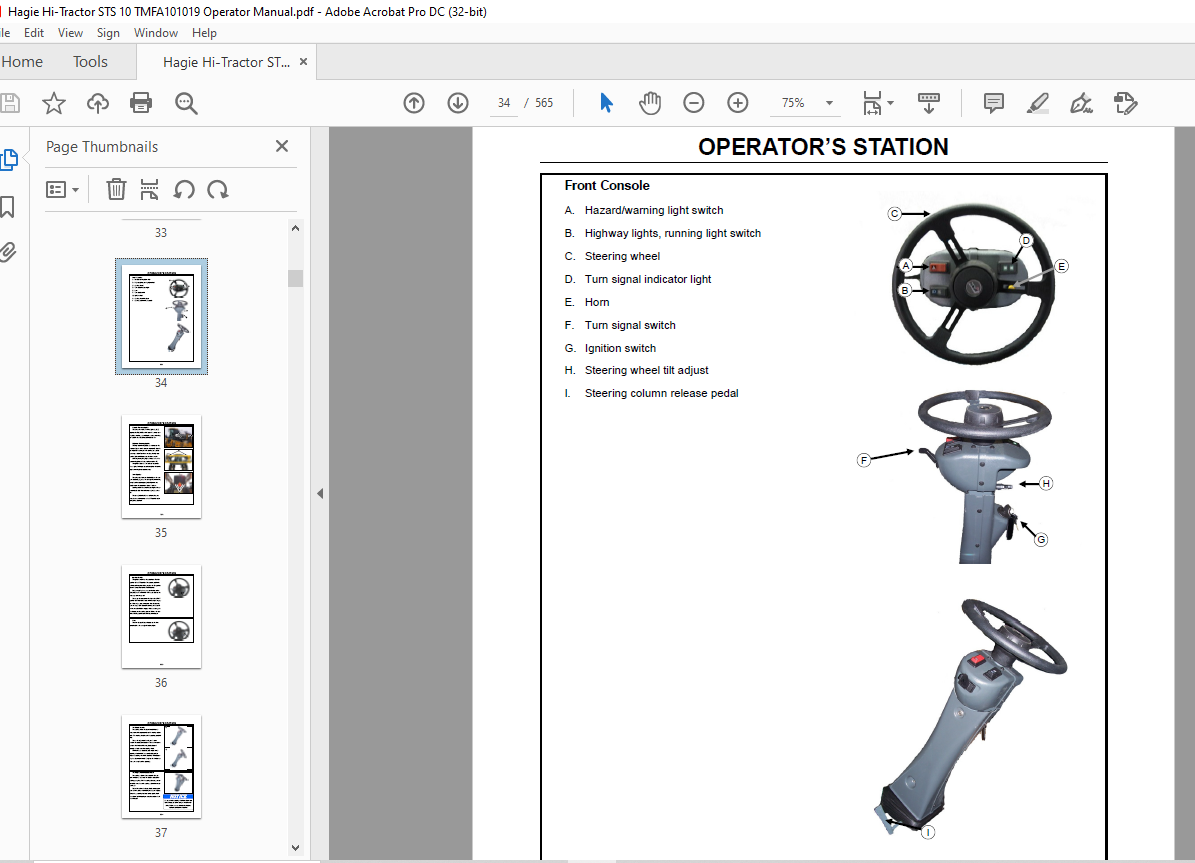
Task: Add a sticky note comment
Action: [x=994, y=103]
